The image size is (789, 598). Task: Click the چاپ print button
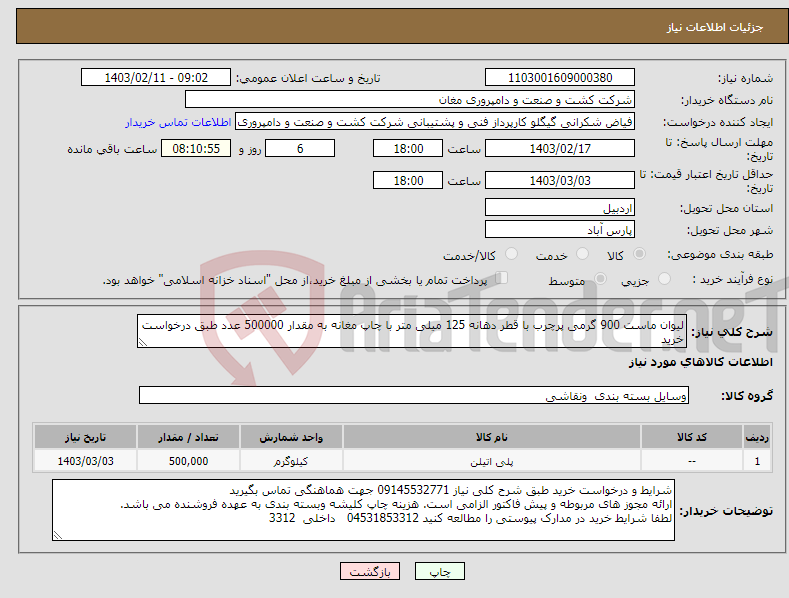[x=440, y=571]
